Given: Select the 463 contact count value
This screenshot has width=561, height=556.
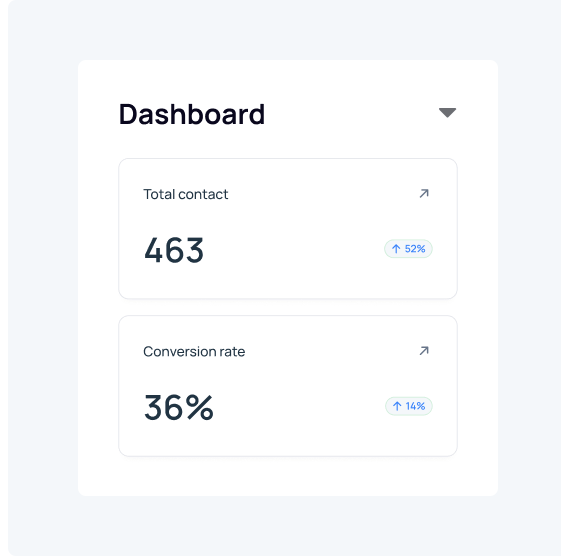Looking at the screenshot, I should pyautogui.click(x=174, y=250).
